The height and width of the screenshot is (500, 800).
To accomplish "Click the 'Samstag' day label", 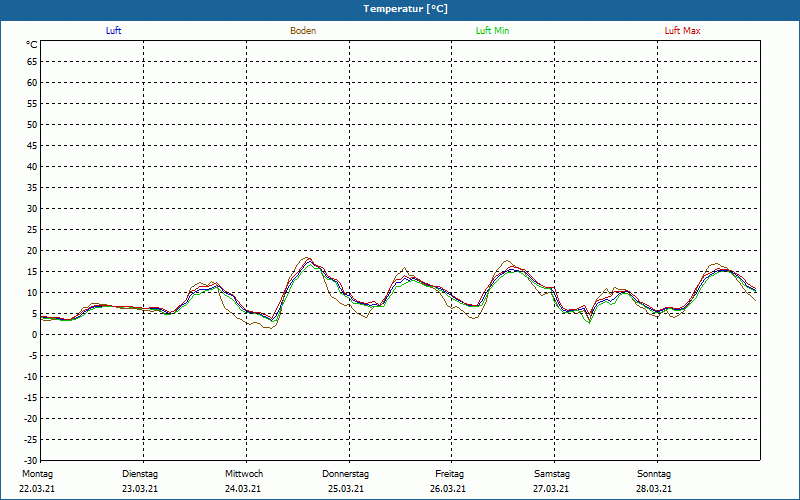I will [552, 474].
